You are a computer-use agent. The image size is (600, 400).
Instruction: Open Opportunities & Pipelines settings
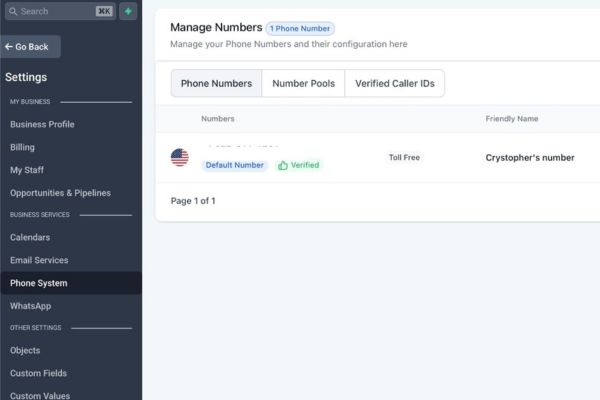pyautogui.click(x=60, y=193)
